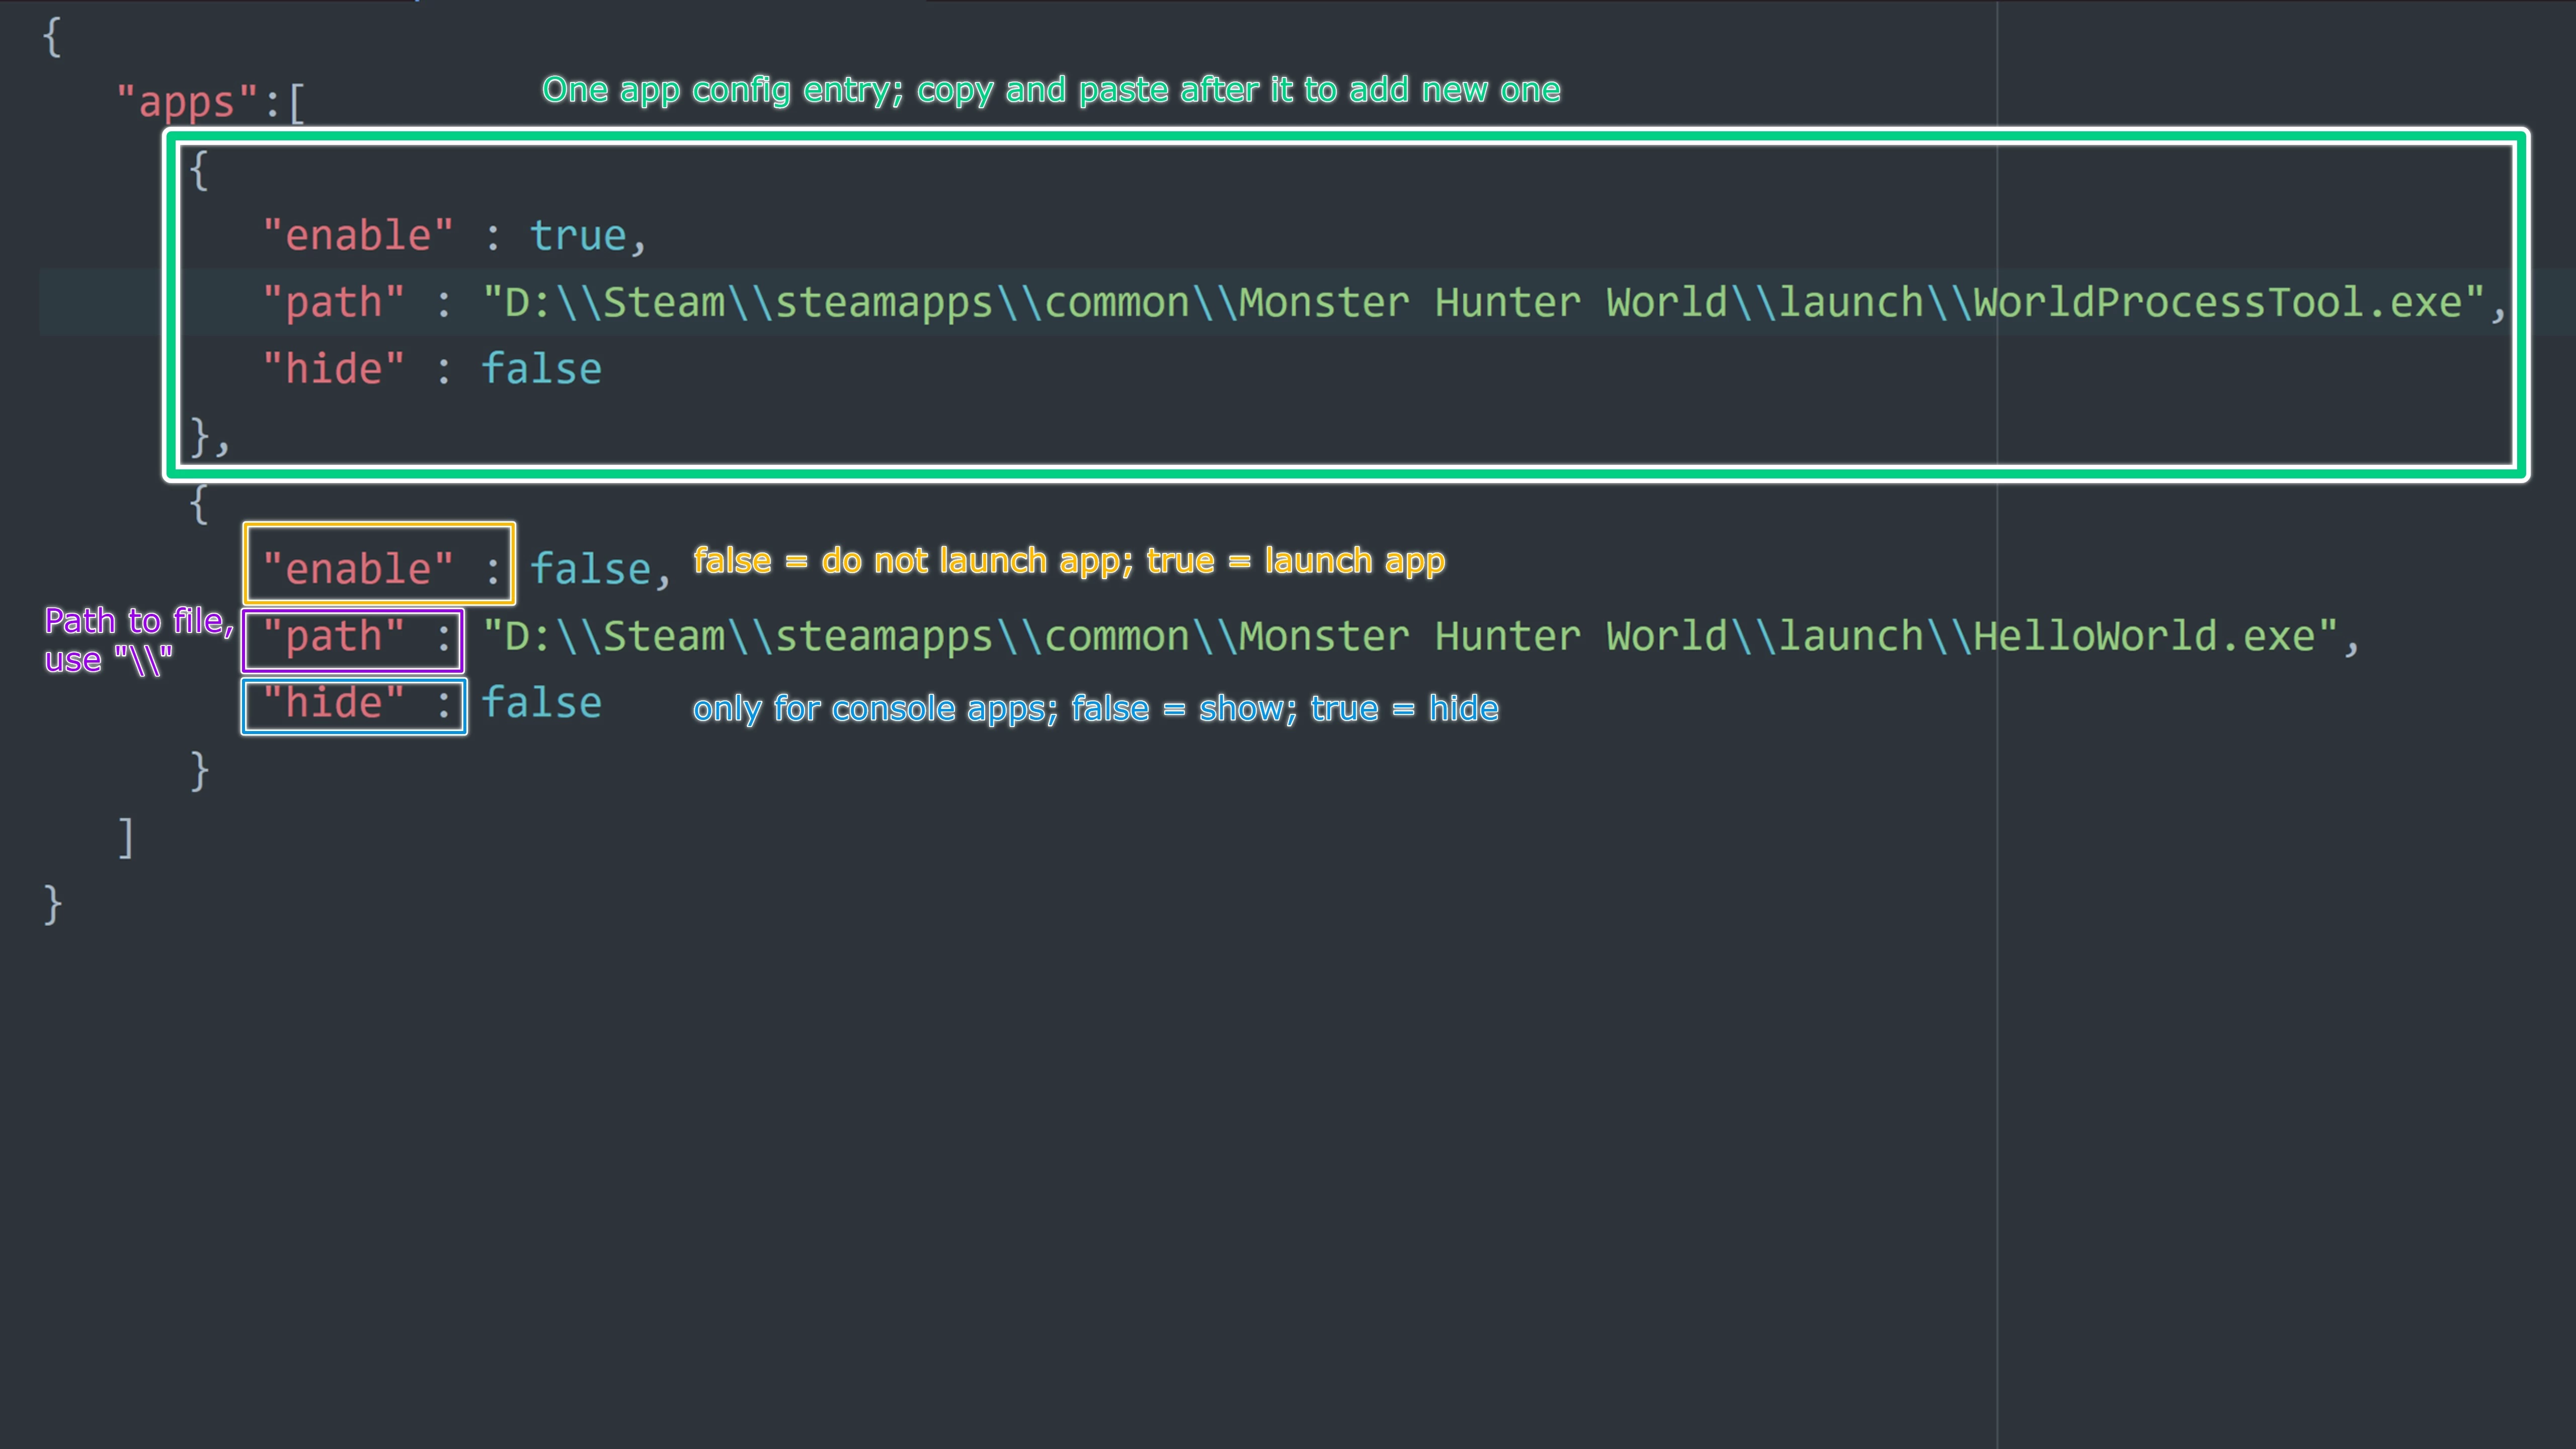This screenshot has width=2576, height=1449.
Task: Click the "}," closing the first app entry
Action: 209,438
